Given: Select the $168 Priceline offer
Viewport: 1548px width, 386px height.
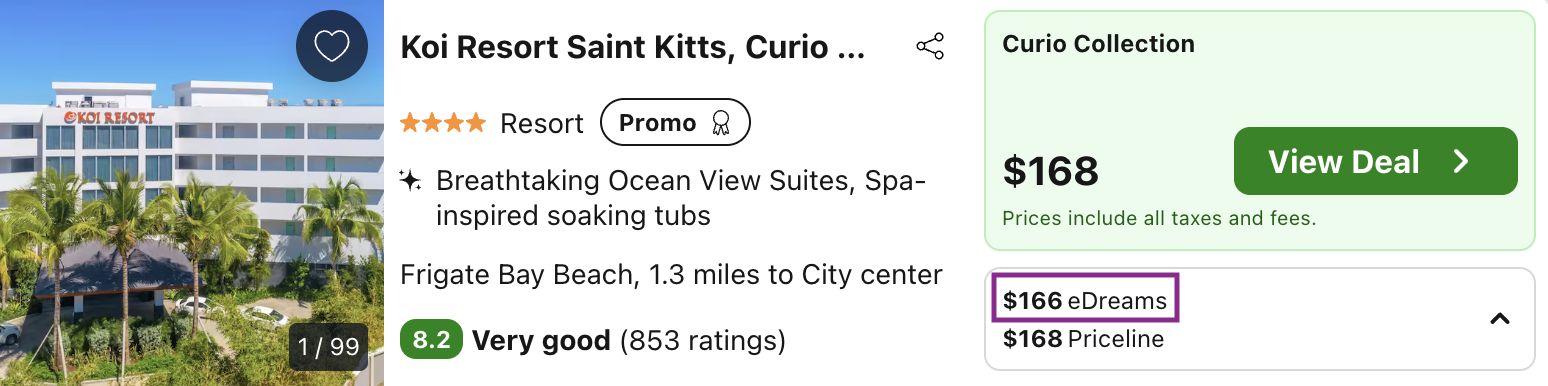Looking at the screenshot, I should pyautogui.click(x=1083, y=339).
